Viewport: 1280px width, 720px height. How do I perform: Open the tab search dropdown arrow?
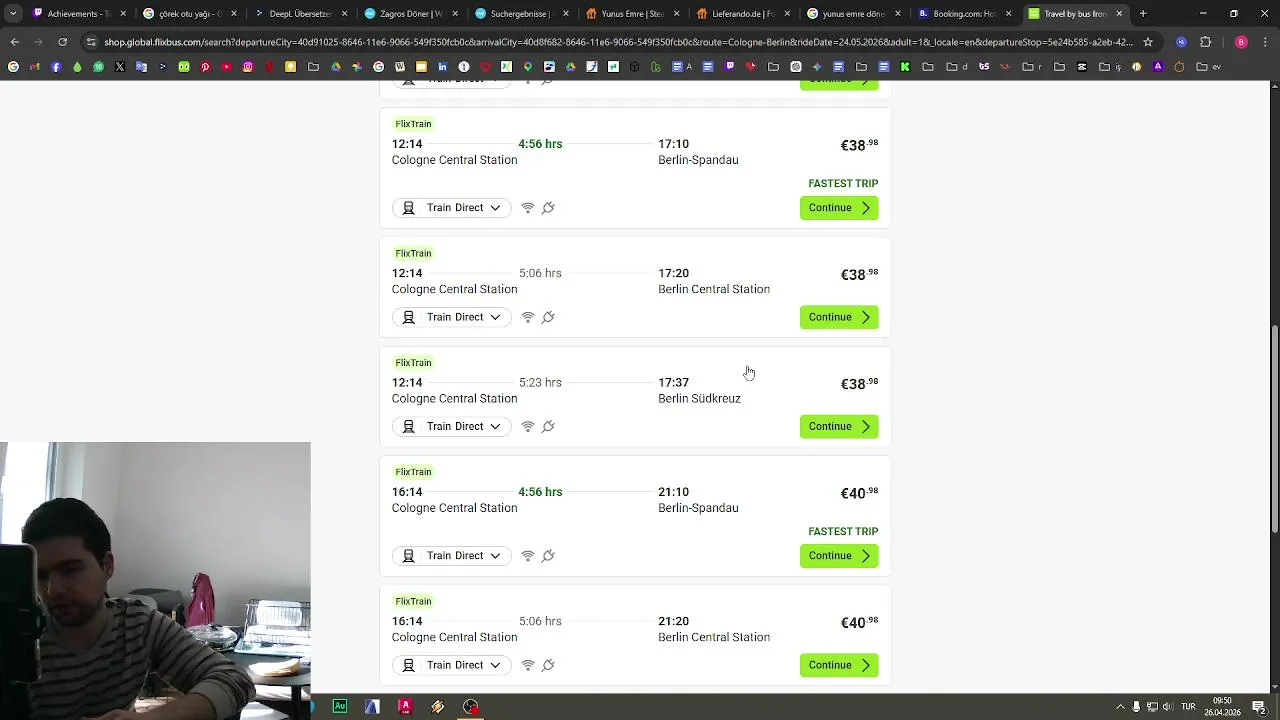click(x=13, y=14)
